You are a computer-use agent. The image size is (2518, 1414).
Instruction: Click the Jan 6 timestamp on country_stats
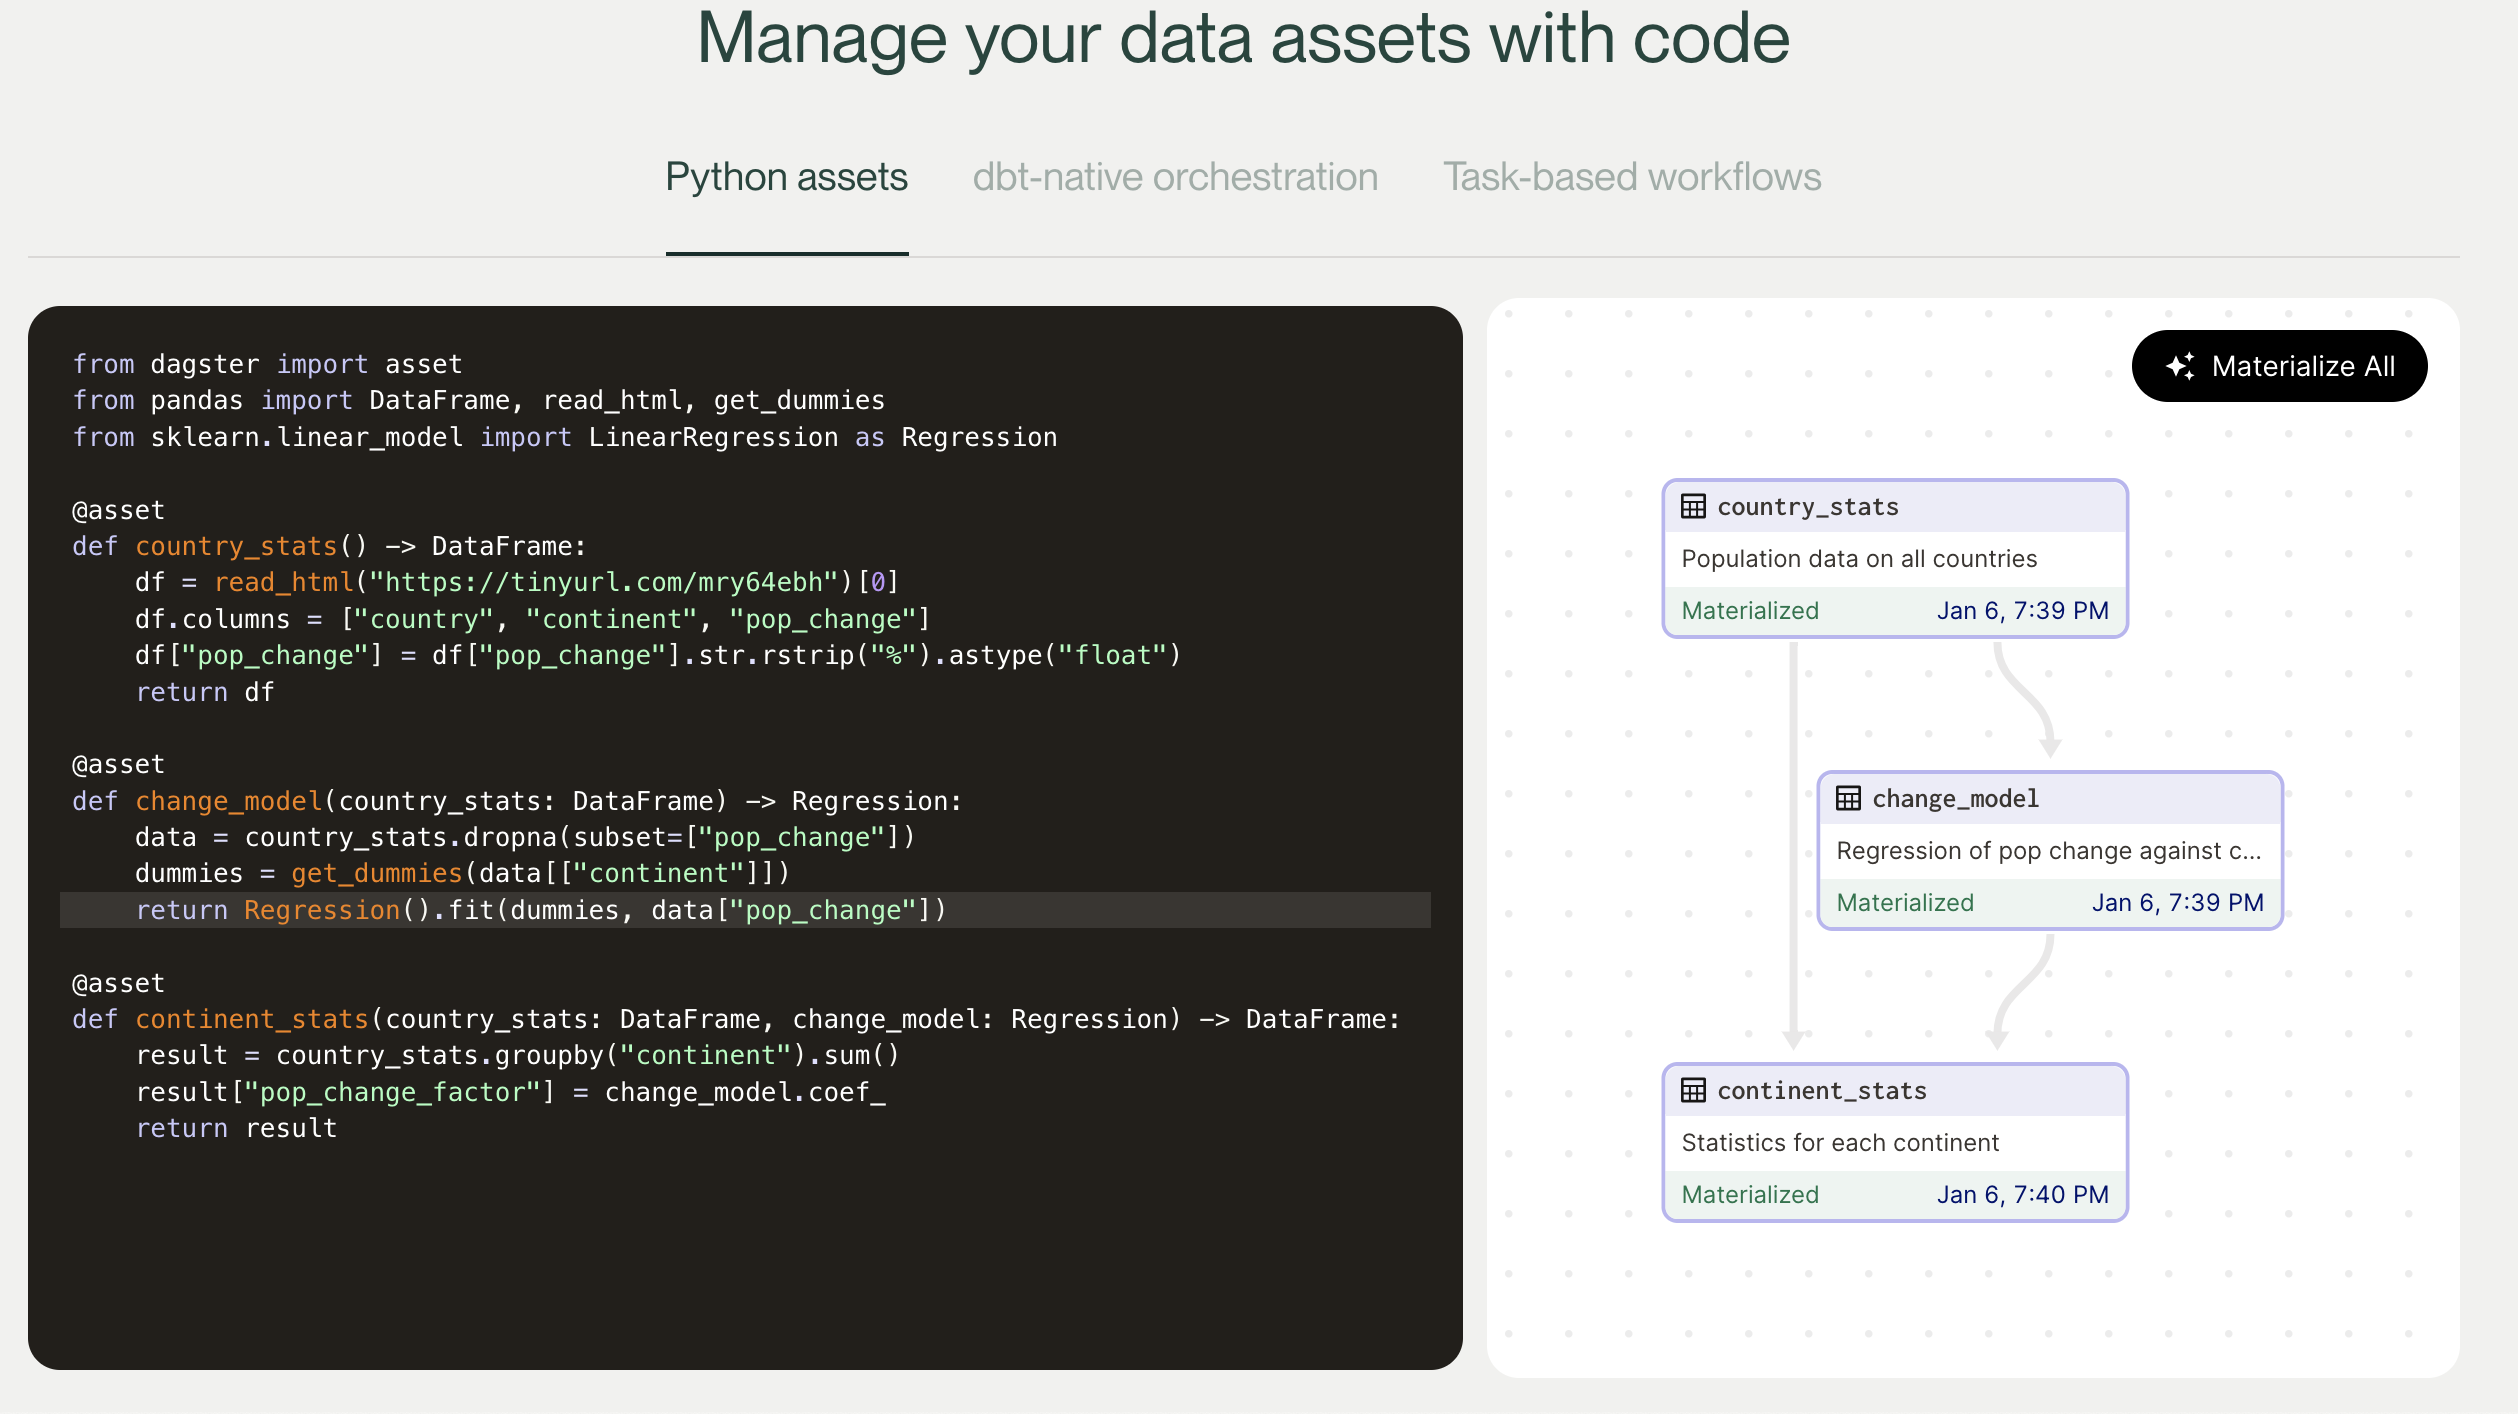pyautogui.click(x=2023, y=610)
